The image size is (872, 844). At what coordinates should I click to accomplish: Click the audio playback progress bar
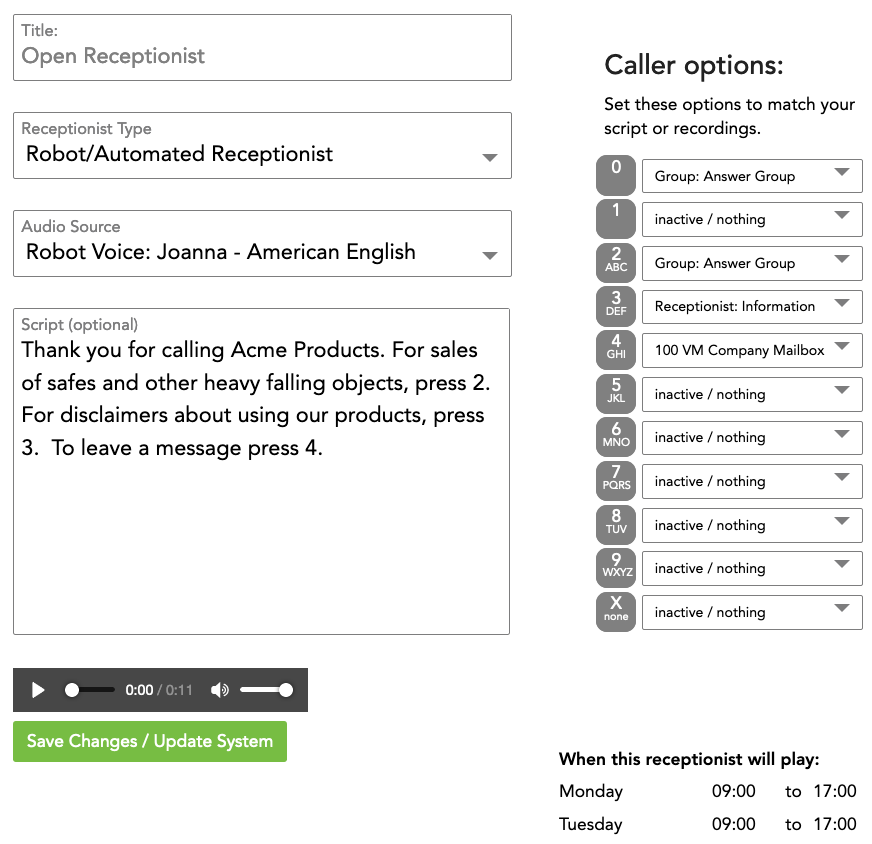tap(90, 690)
